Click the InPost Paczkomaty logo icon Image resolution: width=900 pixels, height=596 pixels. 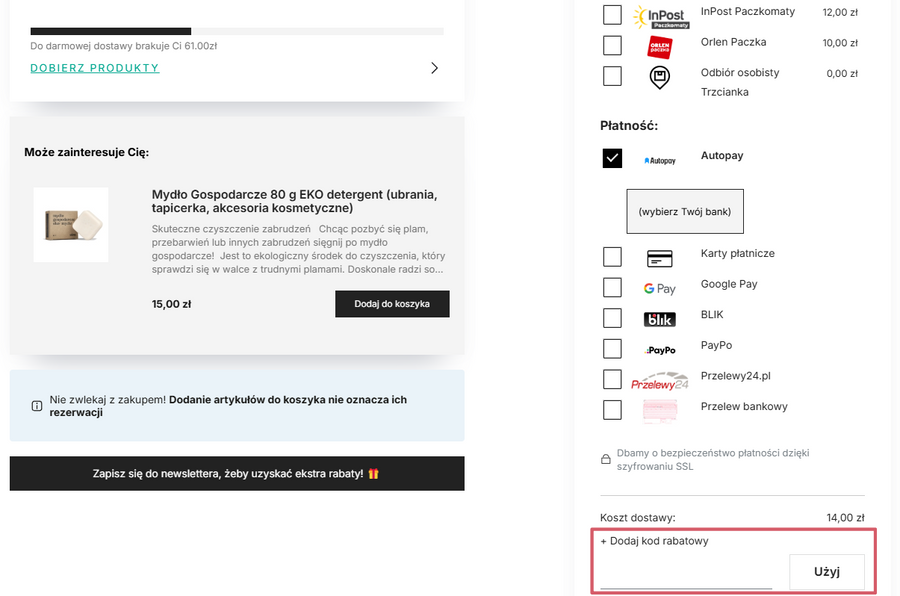tap(659, 16)
